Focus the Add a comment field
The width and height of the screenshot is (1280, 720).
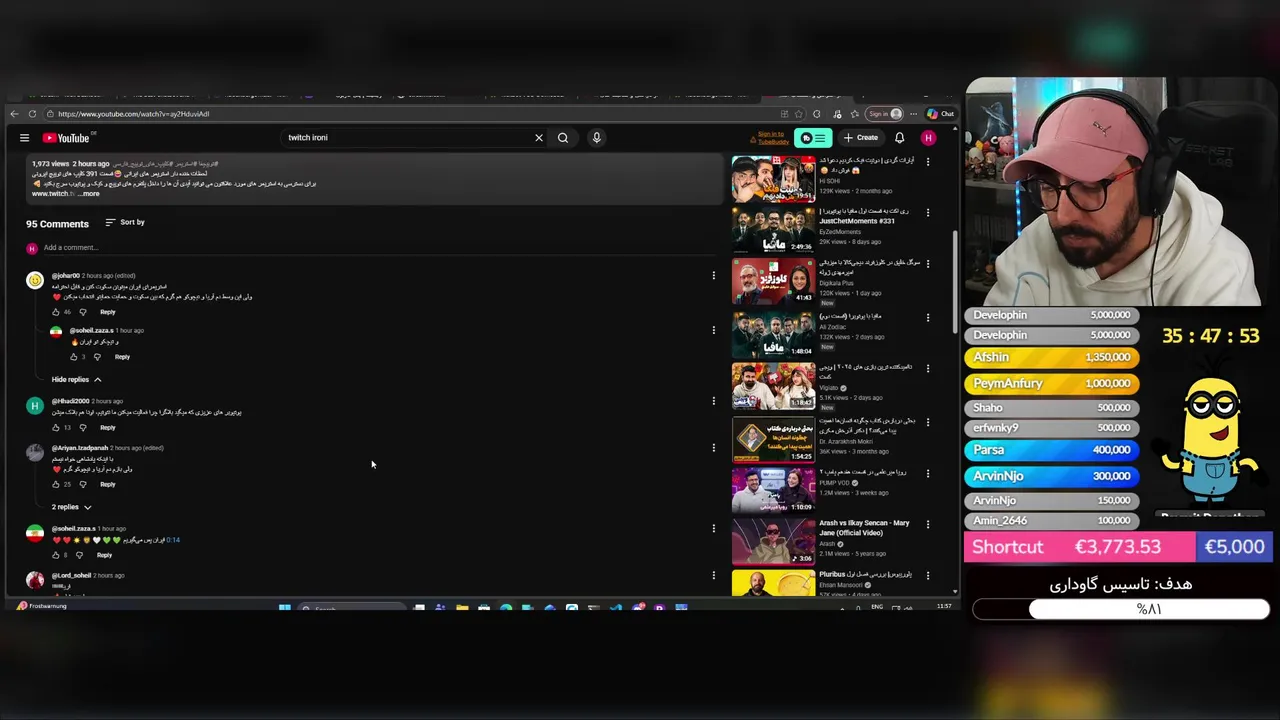(x=380, y=248)
